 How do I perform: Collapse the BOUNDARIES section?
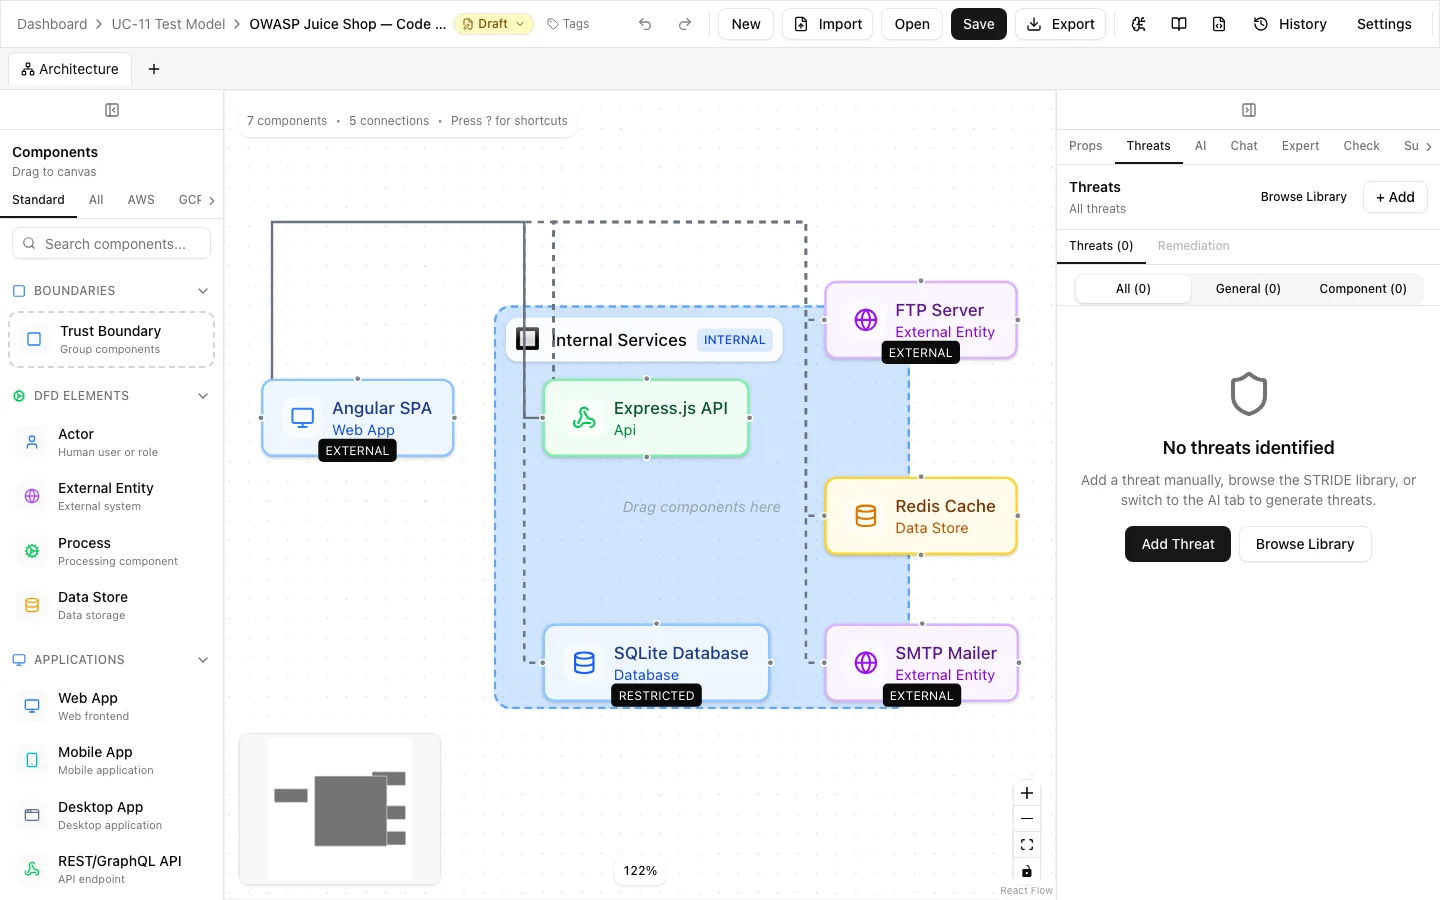pos(203,291)
